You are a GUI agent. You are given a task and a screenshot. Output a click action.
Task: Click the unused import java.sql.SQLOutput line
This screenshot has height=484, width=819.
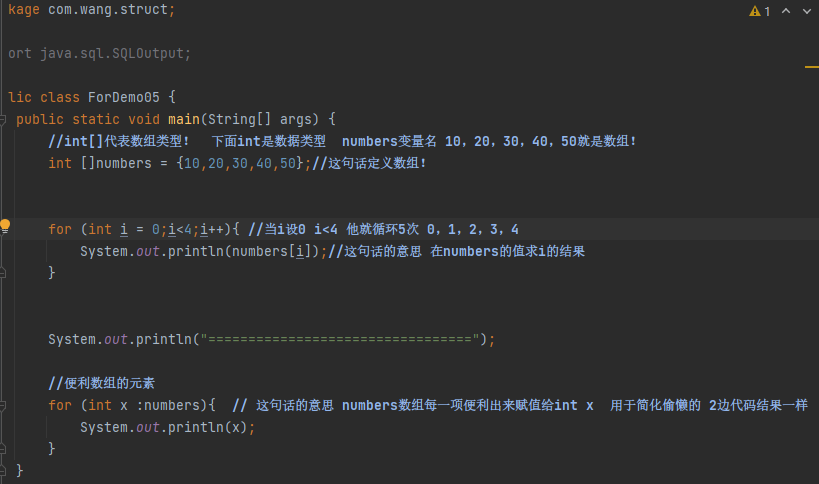pos(110,53)
